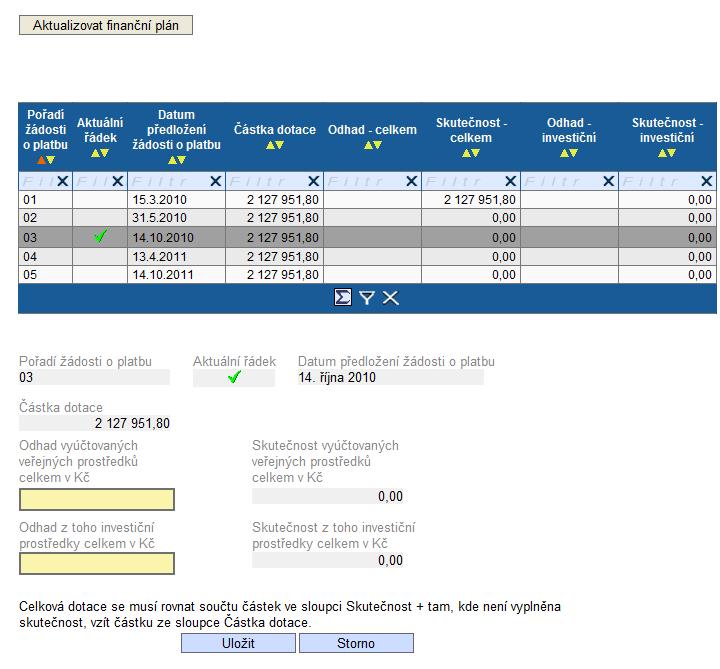Image resolution: width=720 pixels, height=669 pixels.
Task: Click Pořadí žádosti o platbu field value 03
Action: click(x=94, y=377)
